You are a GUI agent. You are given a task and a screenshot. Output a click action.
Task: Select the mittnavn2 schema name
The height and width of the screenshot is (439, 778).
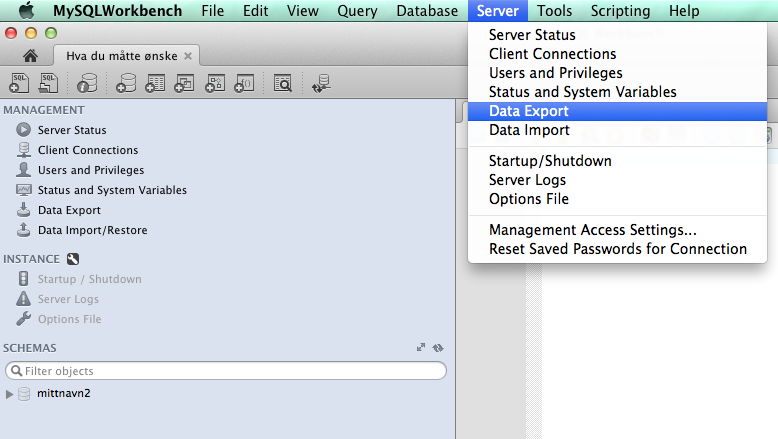coord(64,393)
